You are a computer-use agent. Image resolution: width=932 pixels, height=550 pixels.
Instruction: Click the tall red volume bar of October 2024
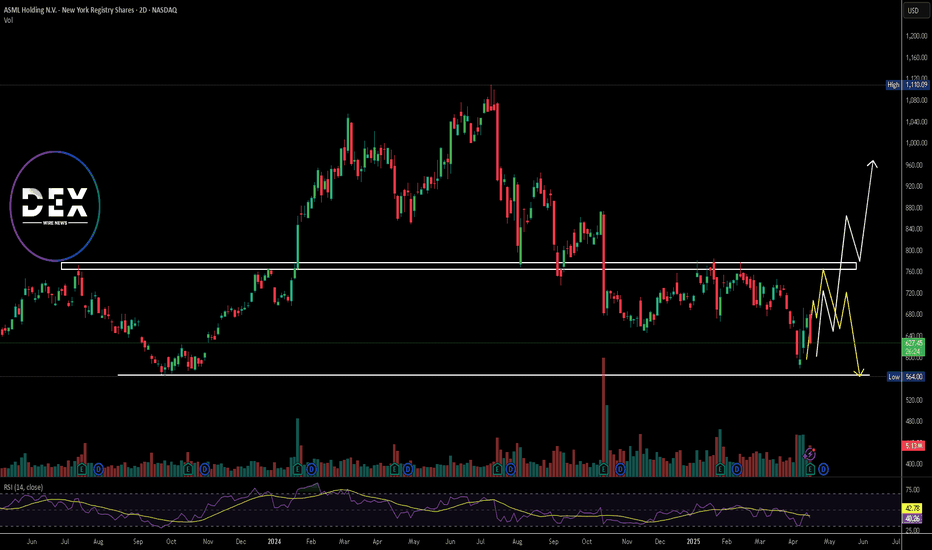coord(603,416)
